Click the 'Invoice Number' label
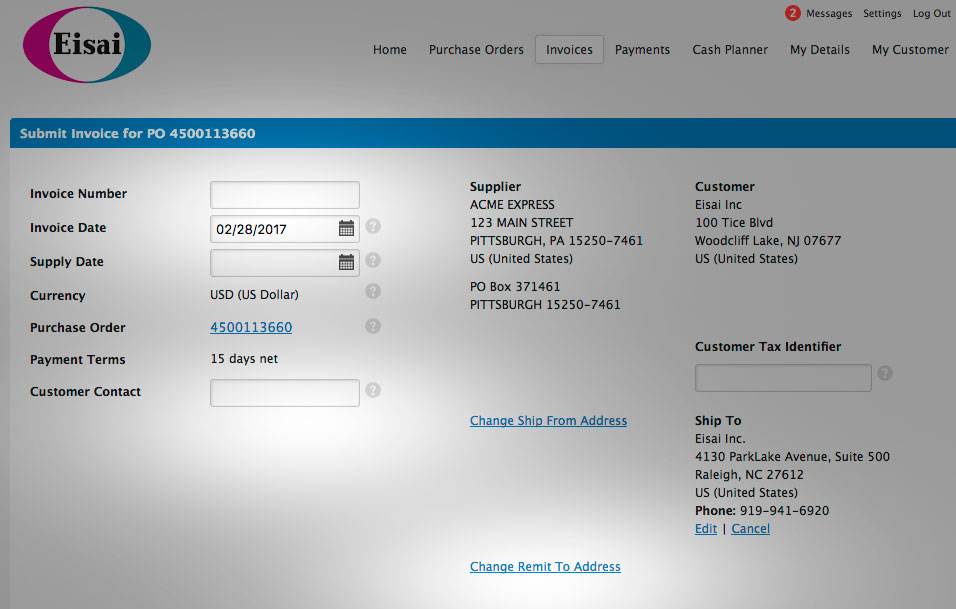Image resolution: width=956 pixels, height=609 pixels. (x=79, y=194)
